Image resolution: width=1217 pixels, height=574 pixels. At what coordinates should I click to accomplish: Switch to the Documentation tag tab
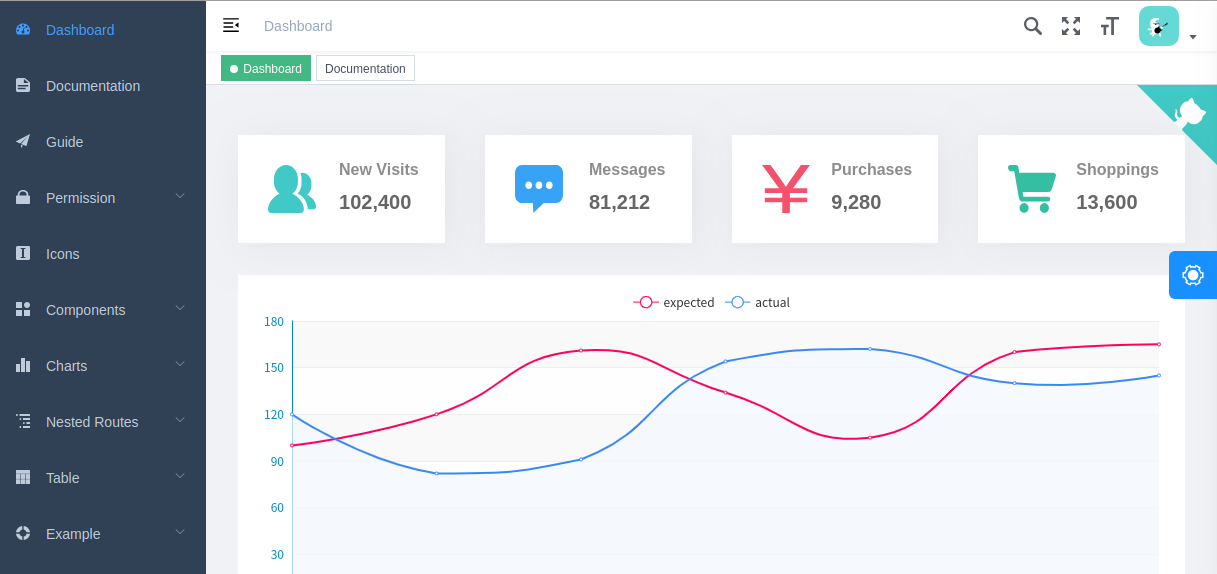pyautogui.click(x=365, y=69)
